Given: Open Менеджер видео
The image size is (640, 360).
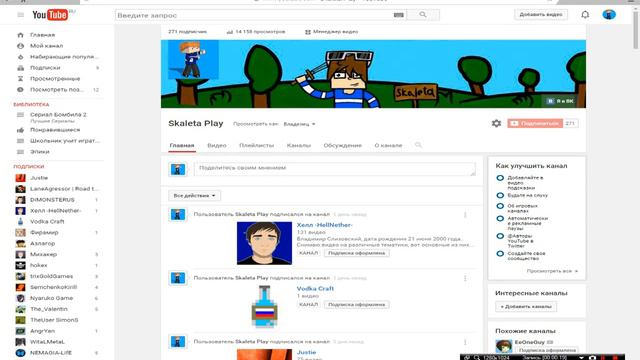Looking at the screenshot, I should point(331,32).
